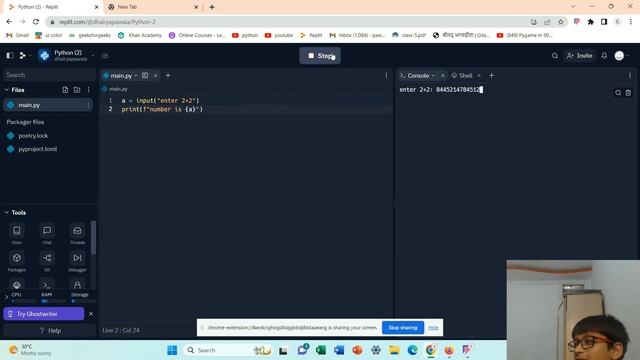Click code line 2 print statement
This screenshot has width=640, height=360.
click(162, 109)
